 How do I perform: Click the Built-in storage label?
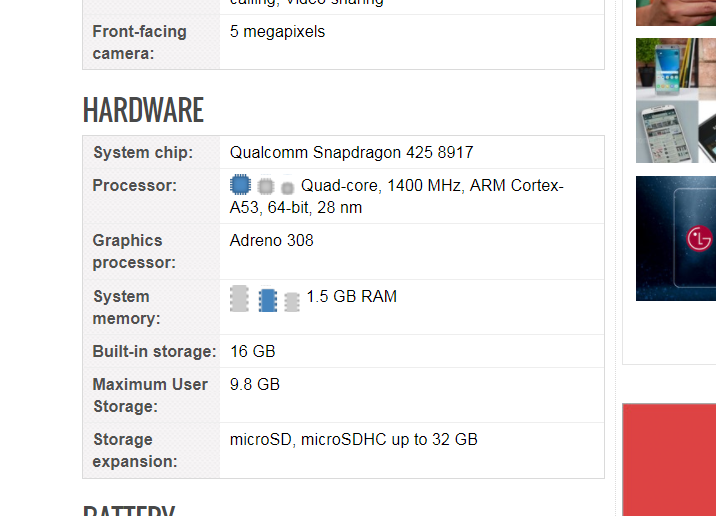coord(154,352)
